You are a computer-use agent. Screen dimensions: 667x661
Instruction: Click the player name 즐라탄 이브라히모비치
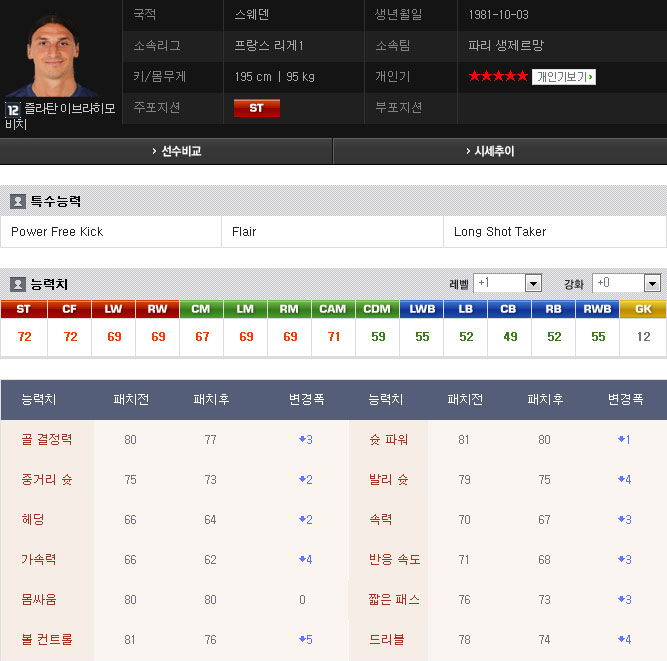(60, 116)
